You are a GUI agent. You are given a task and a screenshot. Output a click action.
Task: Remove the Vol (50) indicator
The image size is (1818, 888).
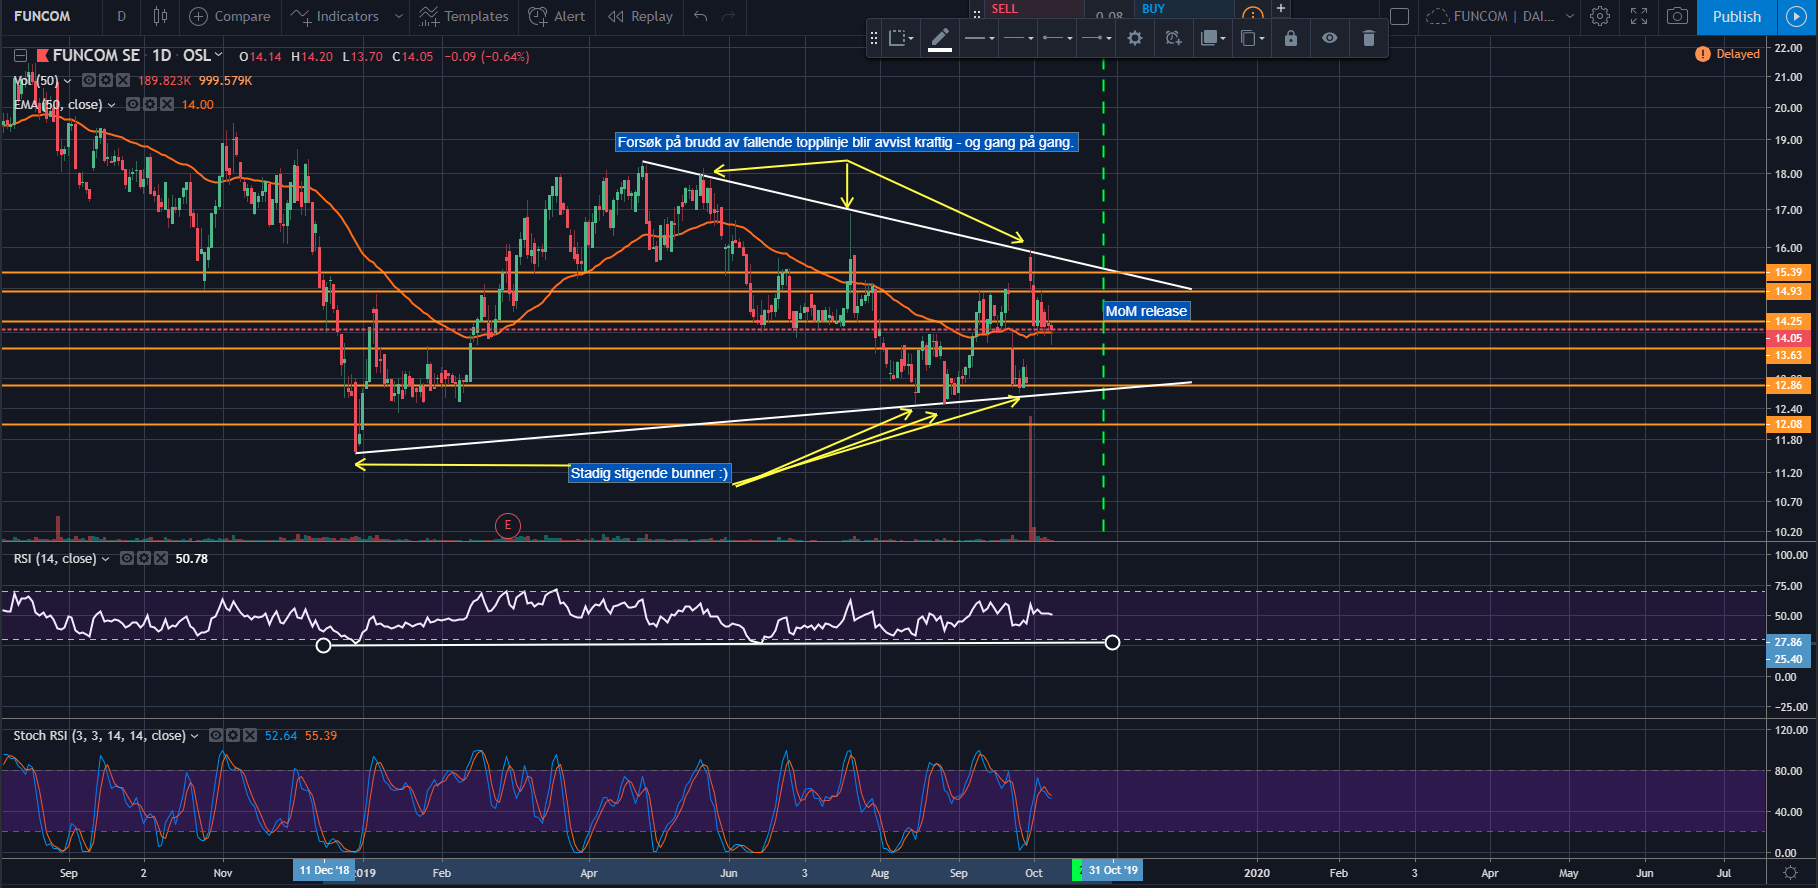pos(123,80)
